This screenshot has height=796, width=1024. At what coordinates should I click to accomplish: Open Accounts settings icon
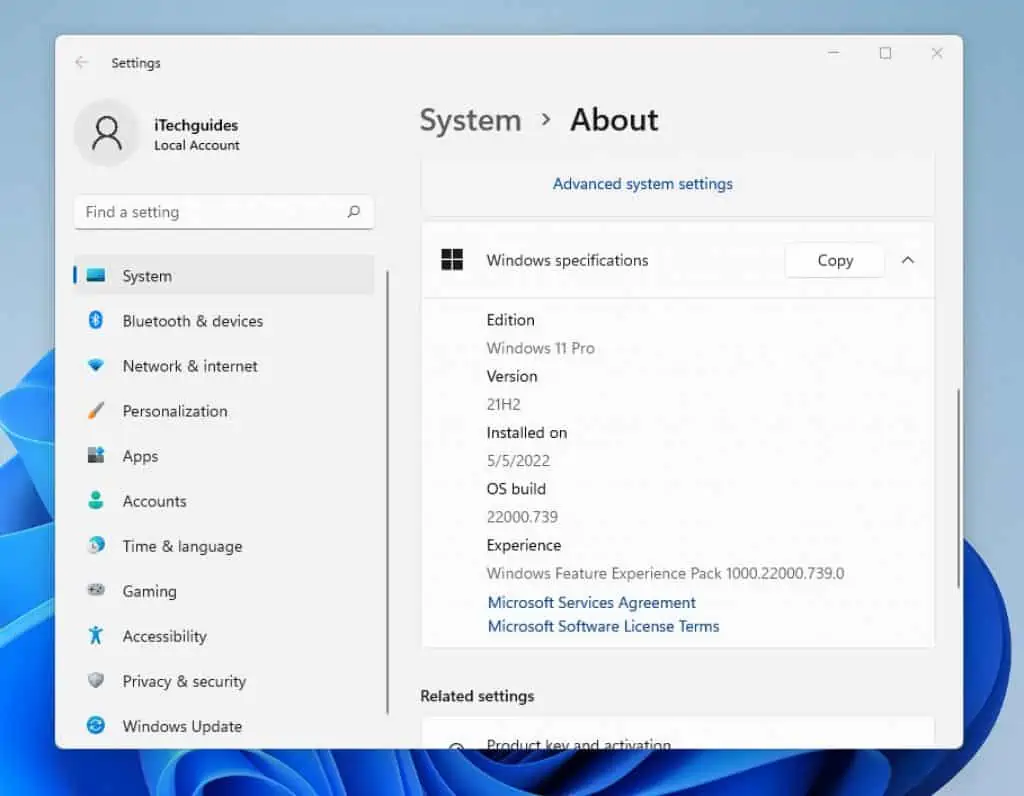98,501
